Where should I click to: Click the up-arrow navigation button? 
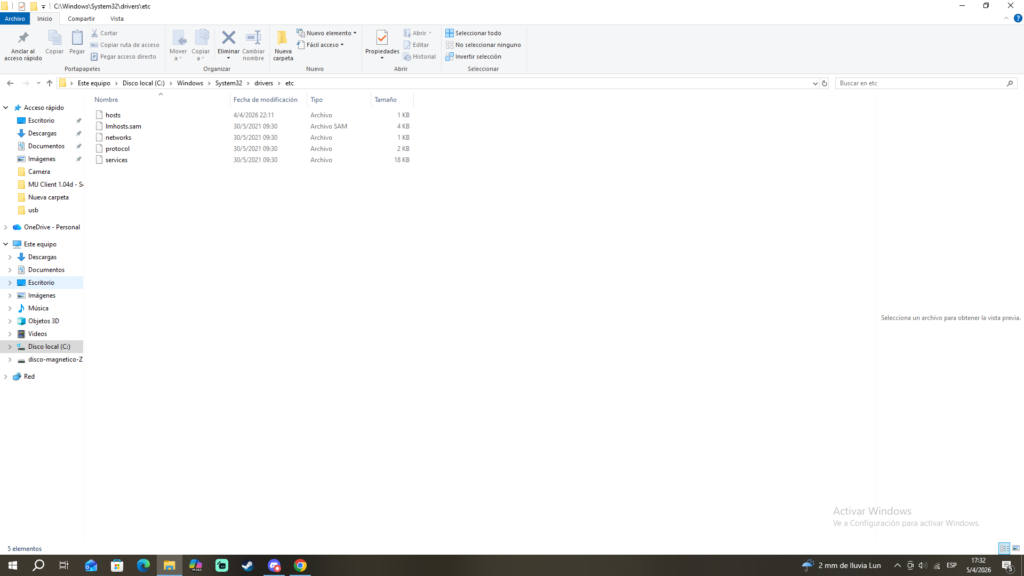click(50, 83)
